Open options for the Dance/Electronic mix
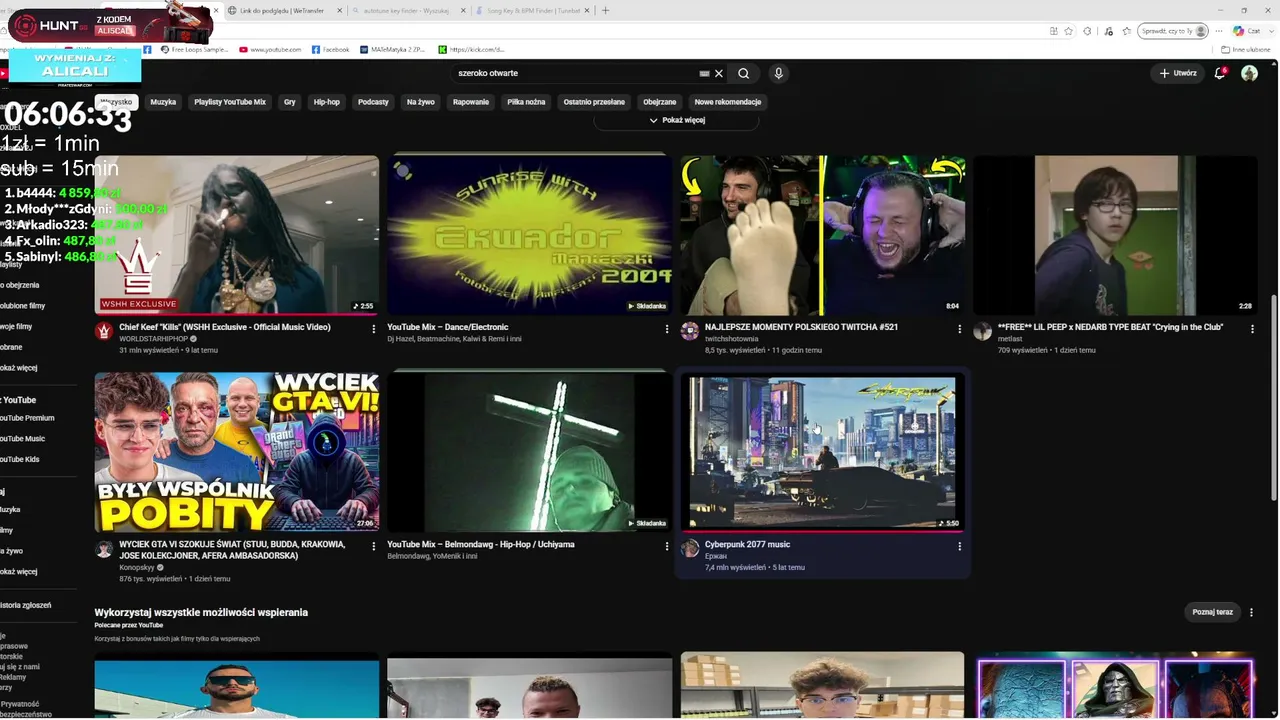The image size is (1280, 720). tap(667, 328)
